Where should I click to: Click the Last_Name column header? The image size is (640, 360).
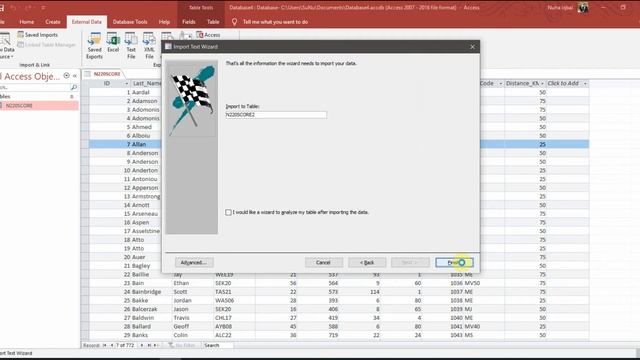coord(146,84)
